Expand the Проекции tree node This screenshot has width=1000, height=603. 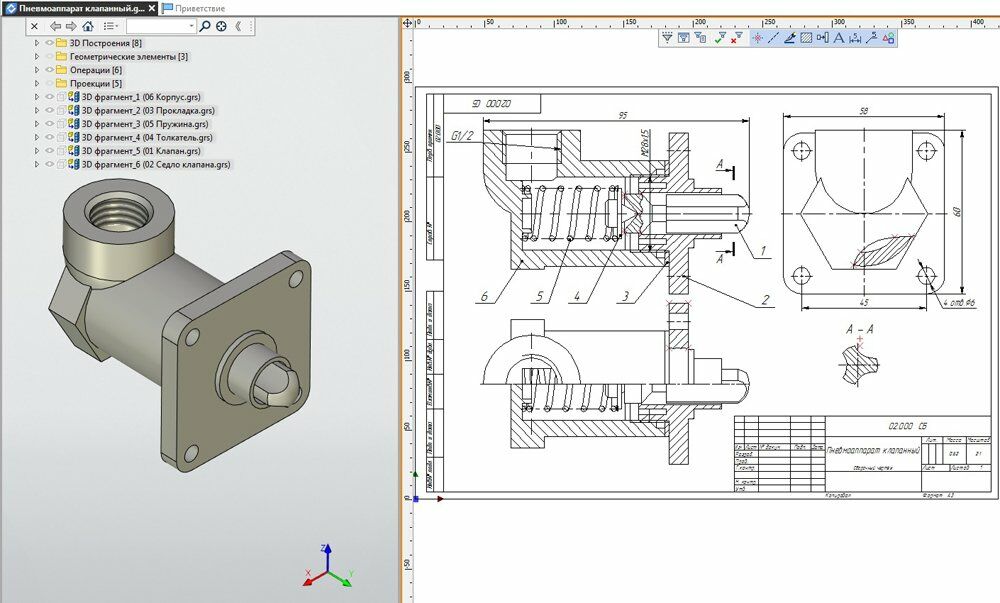[37, 84]
